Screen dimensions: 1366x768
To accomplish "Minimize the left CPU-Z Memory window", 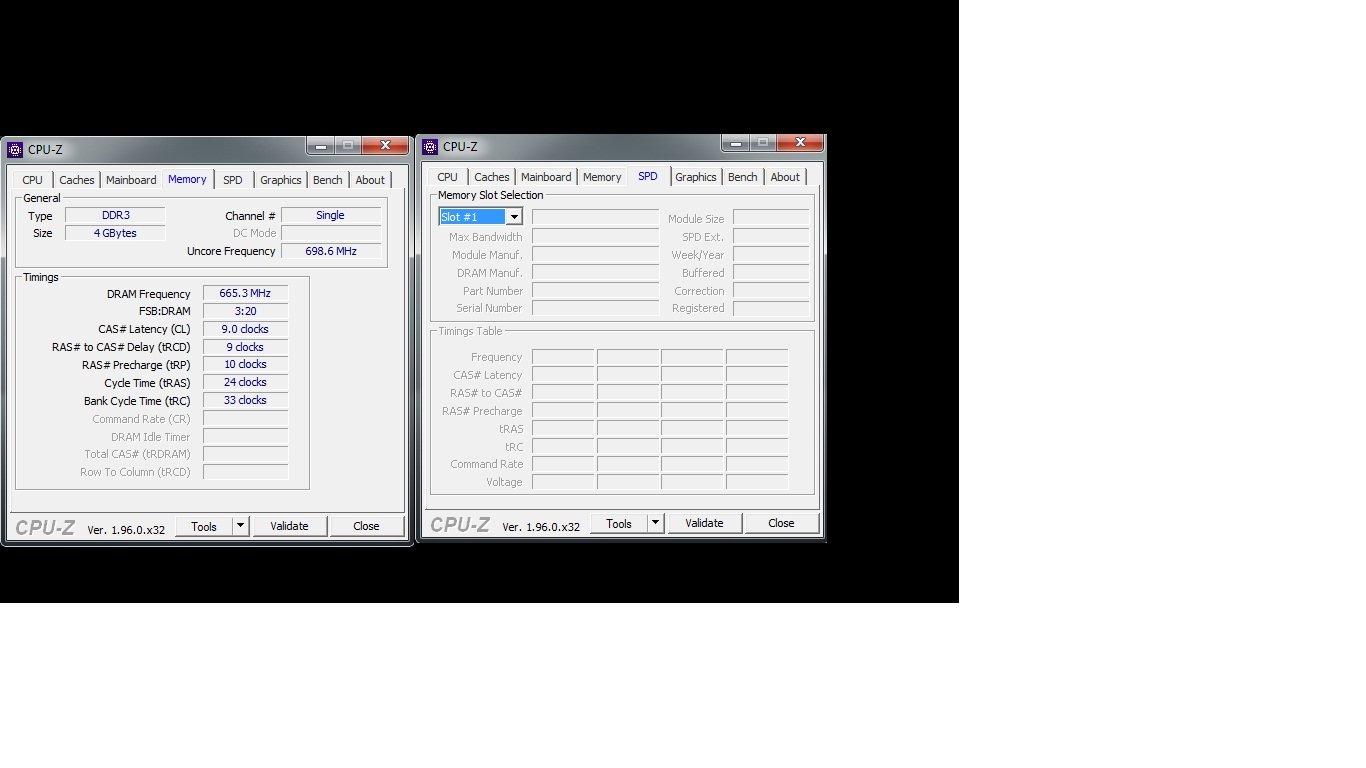I will [x=321, y=146].
